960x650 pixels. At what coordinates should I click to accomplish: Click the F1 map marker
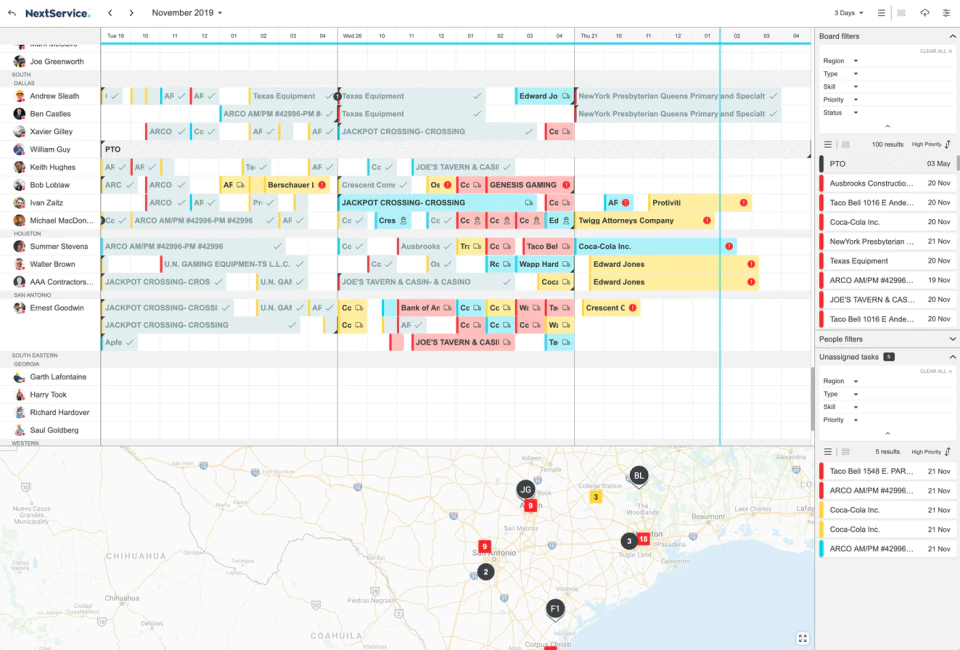pos(555,609)
